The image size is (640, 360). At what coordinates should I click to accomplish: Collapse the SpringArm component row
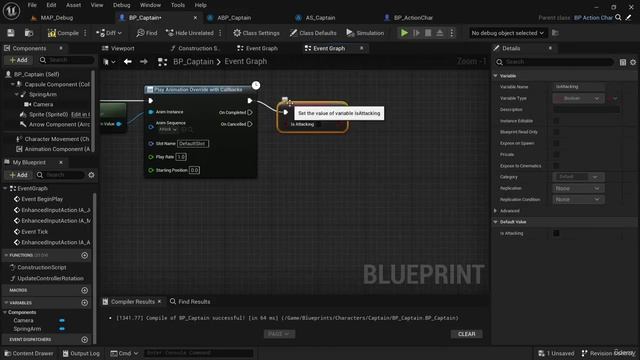(x=17, y=94)
